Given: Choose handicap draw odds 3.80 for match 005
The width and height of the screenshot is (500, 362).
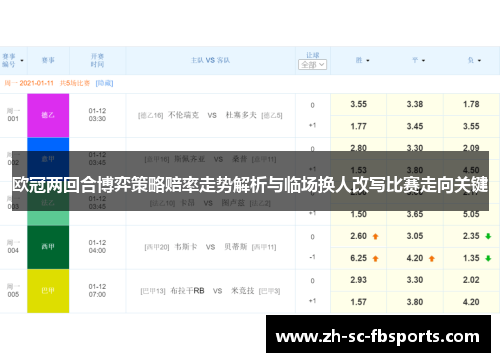Looking at the screenshot, I should (415, 302).
